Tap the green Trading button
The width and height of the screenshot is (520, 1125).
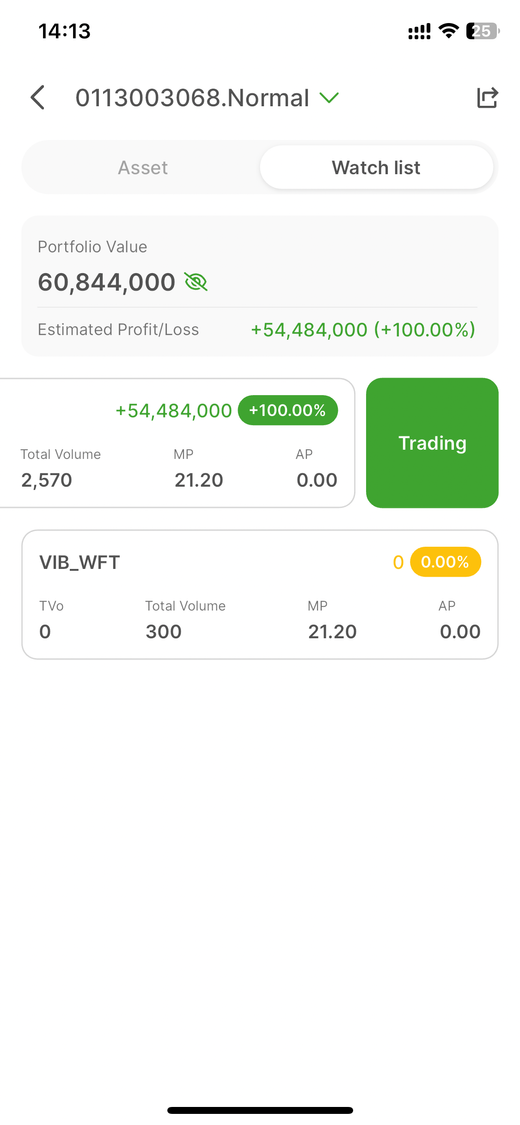click(432, 443)
